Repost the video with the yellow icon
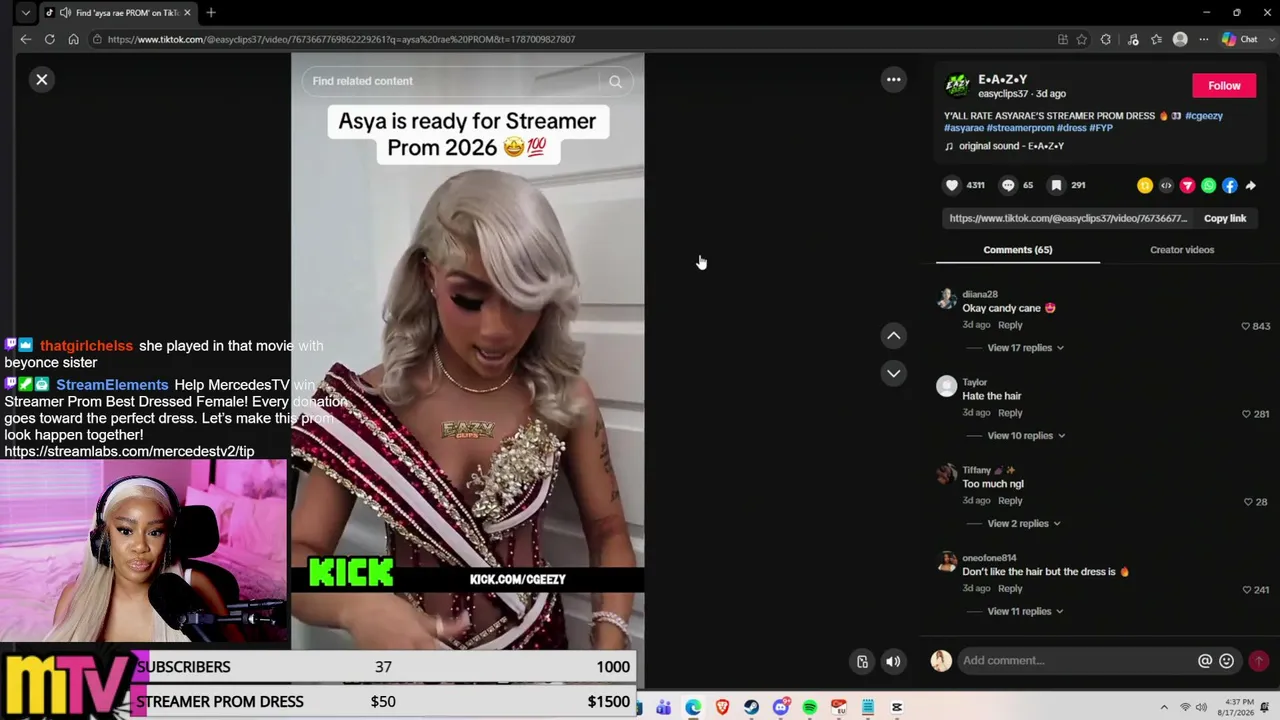 [1145, 185]
